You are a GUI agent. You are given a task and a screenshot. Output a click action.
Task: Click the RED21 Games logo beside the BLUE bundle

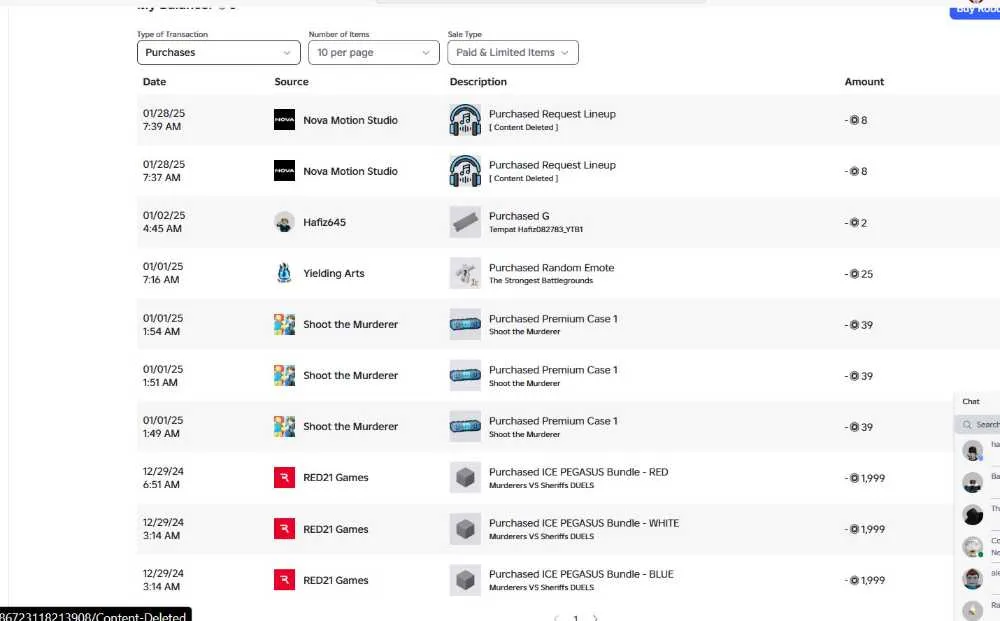point(284,580)
